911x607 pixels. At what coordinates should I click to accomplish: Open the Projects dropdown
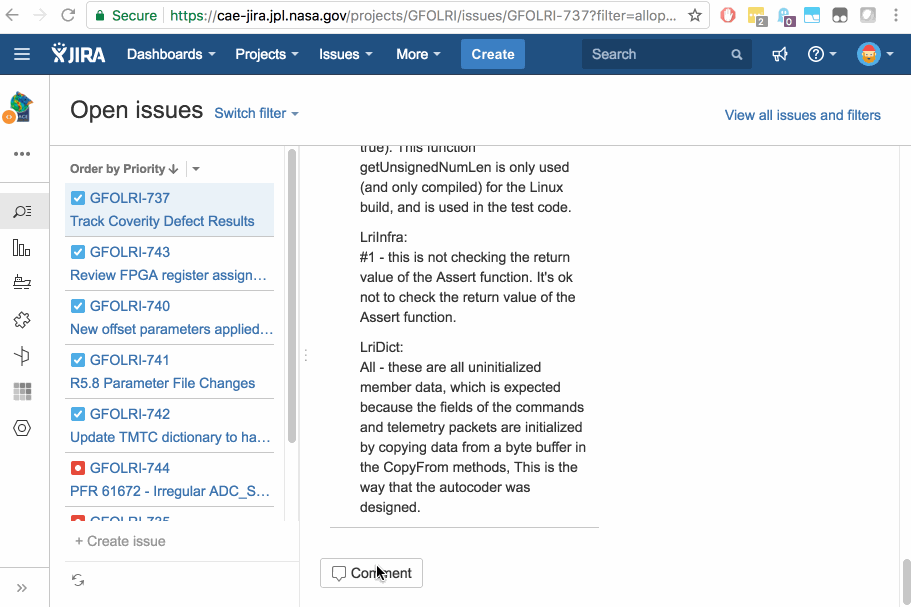(x=267, y=54)
